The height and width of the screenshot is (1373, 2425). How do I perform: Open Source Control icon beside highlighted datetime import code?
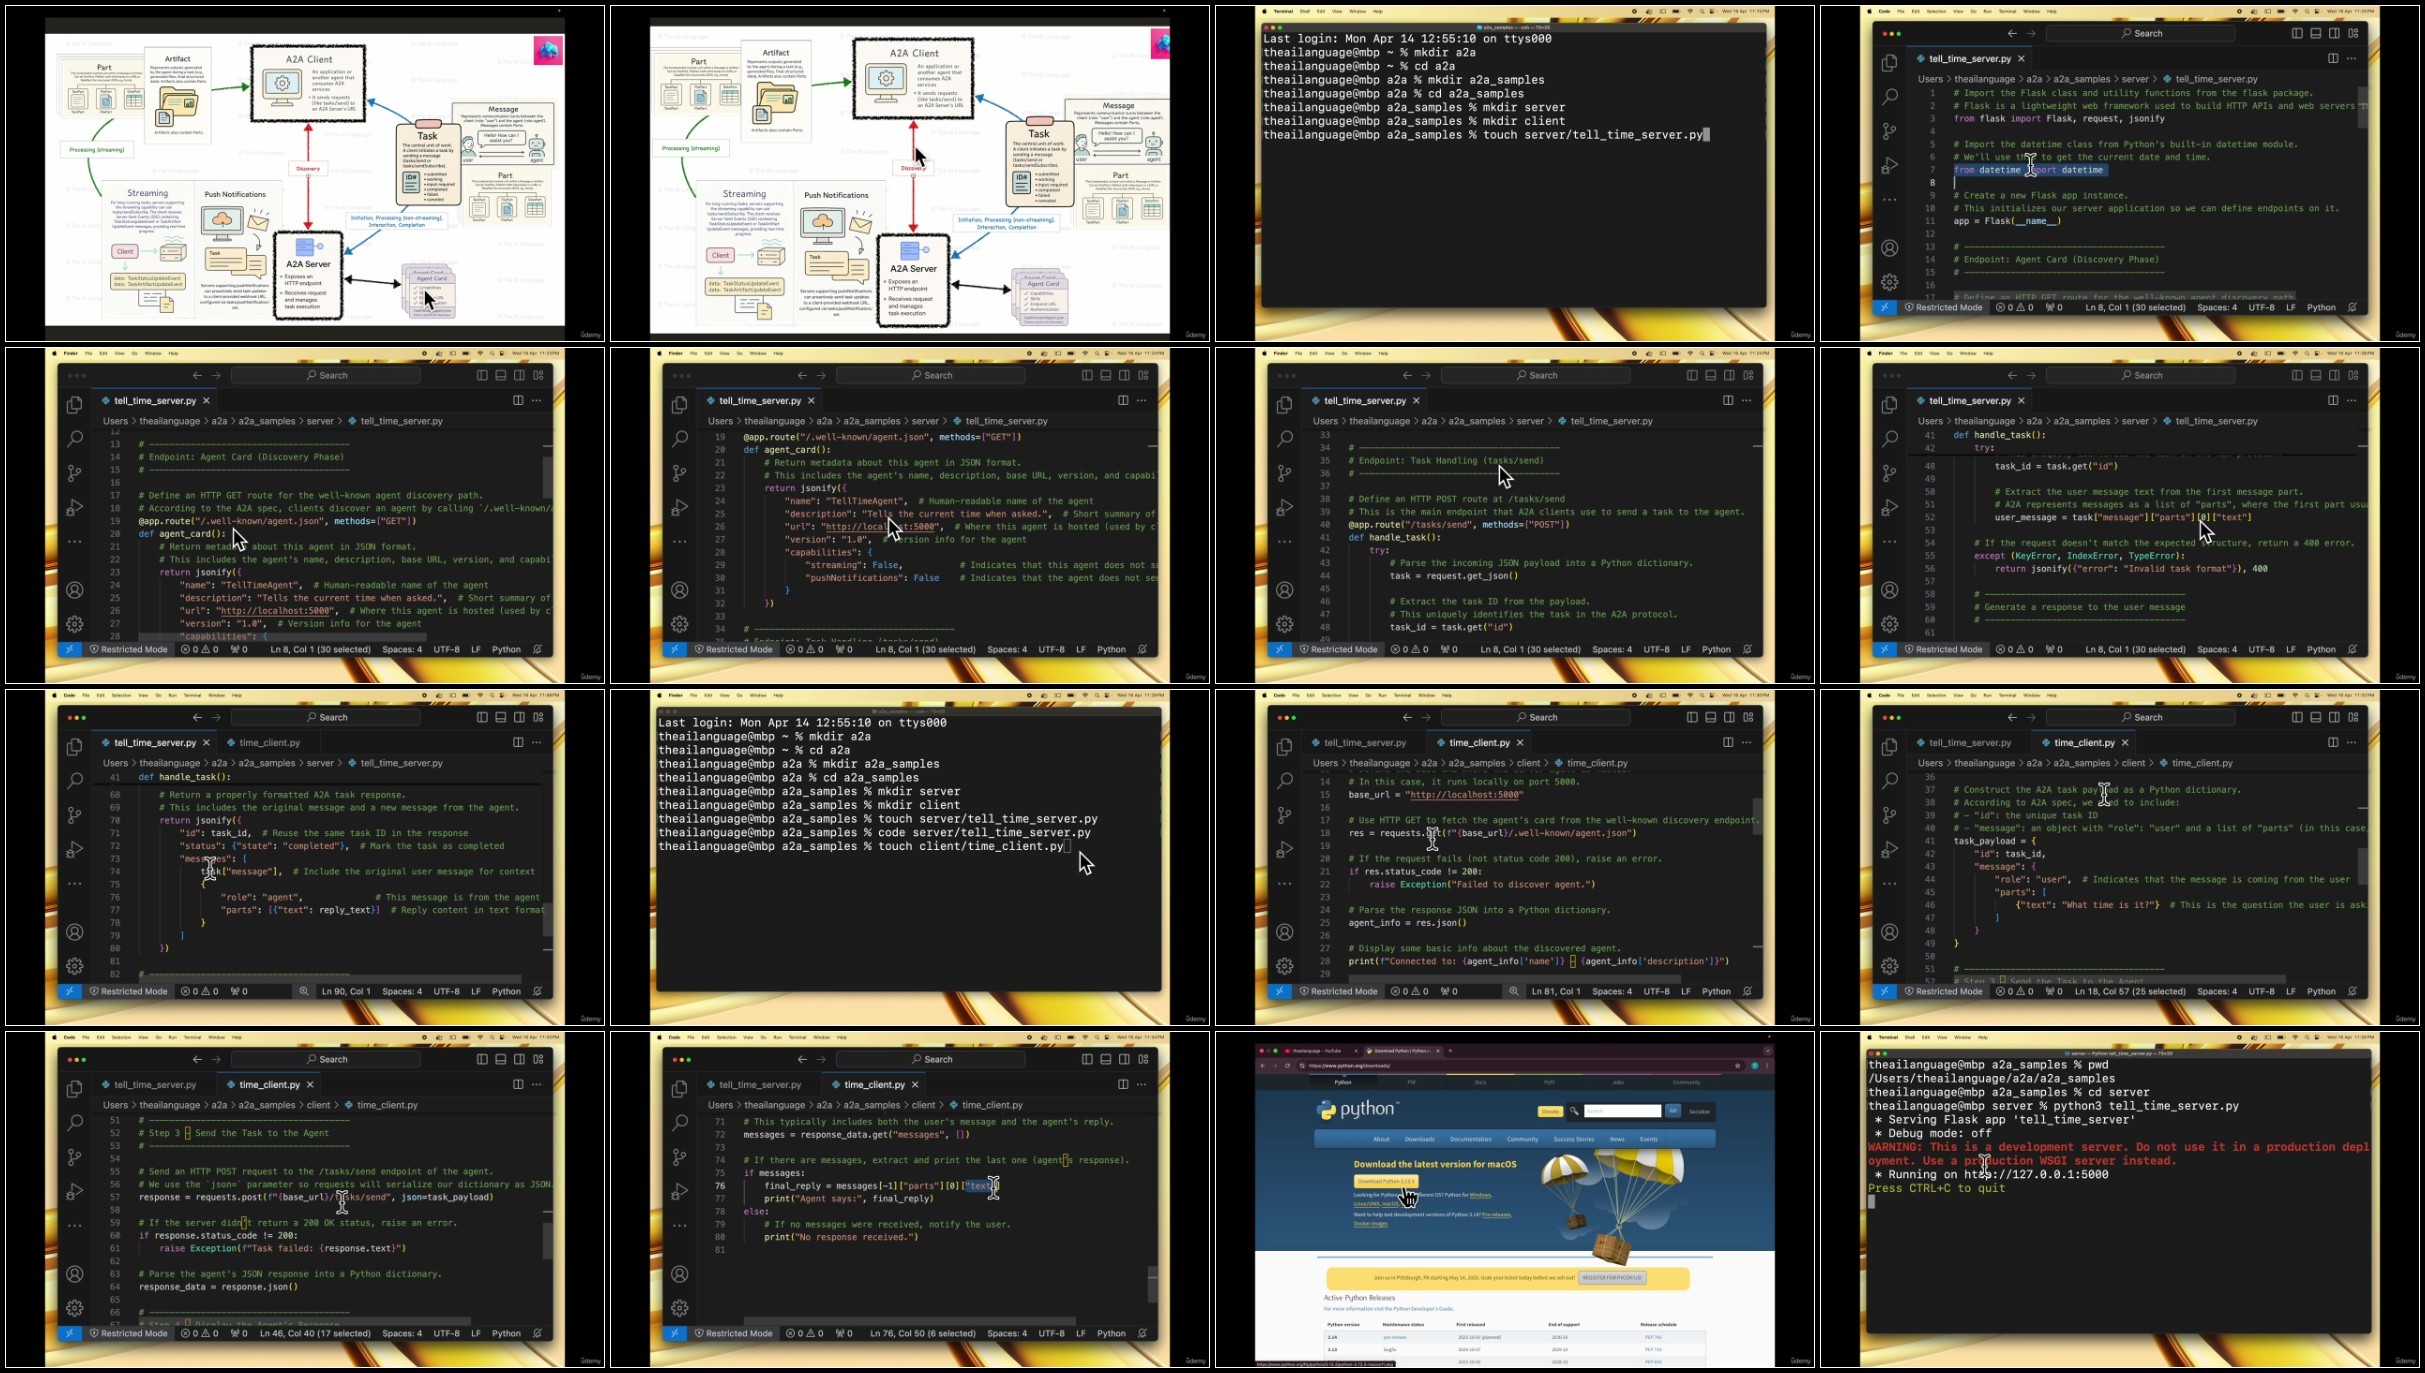[x=1889, y=131]
